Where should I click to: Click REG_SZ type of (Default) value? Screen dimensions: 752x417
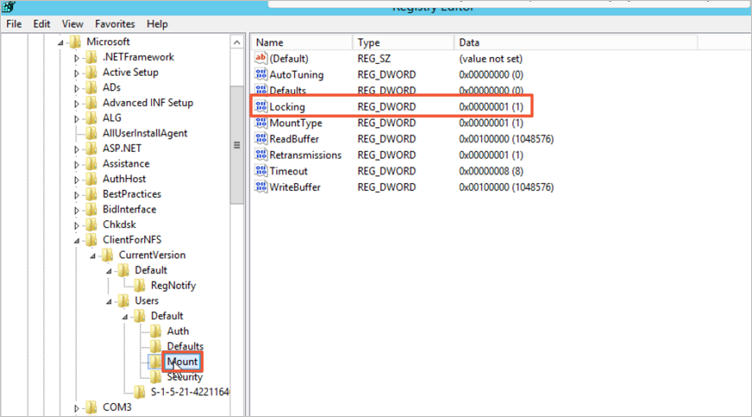click(374, 59)
